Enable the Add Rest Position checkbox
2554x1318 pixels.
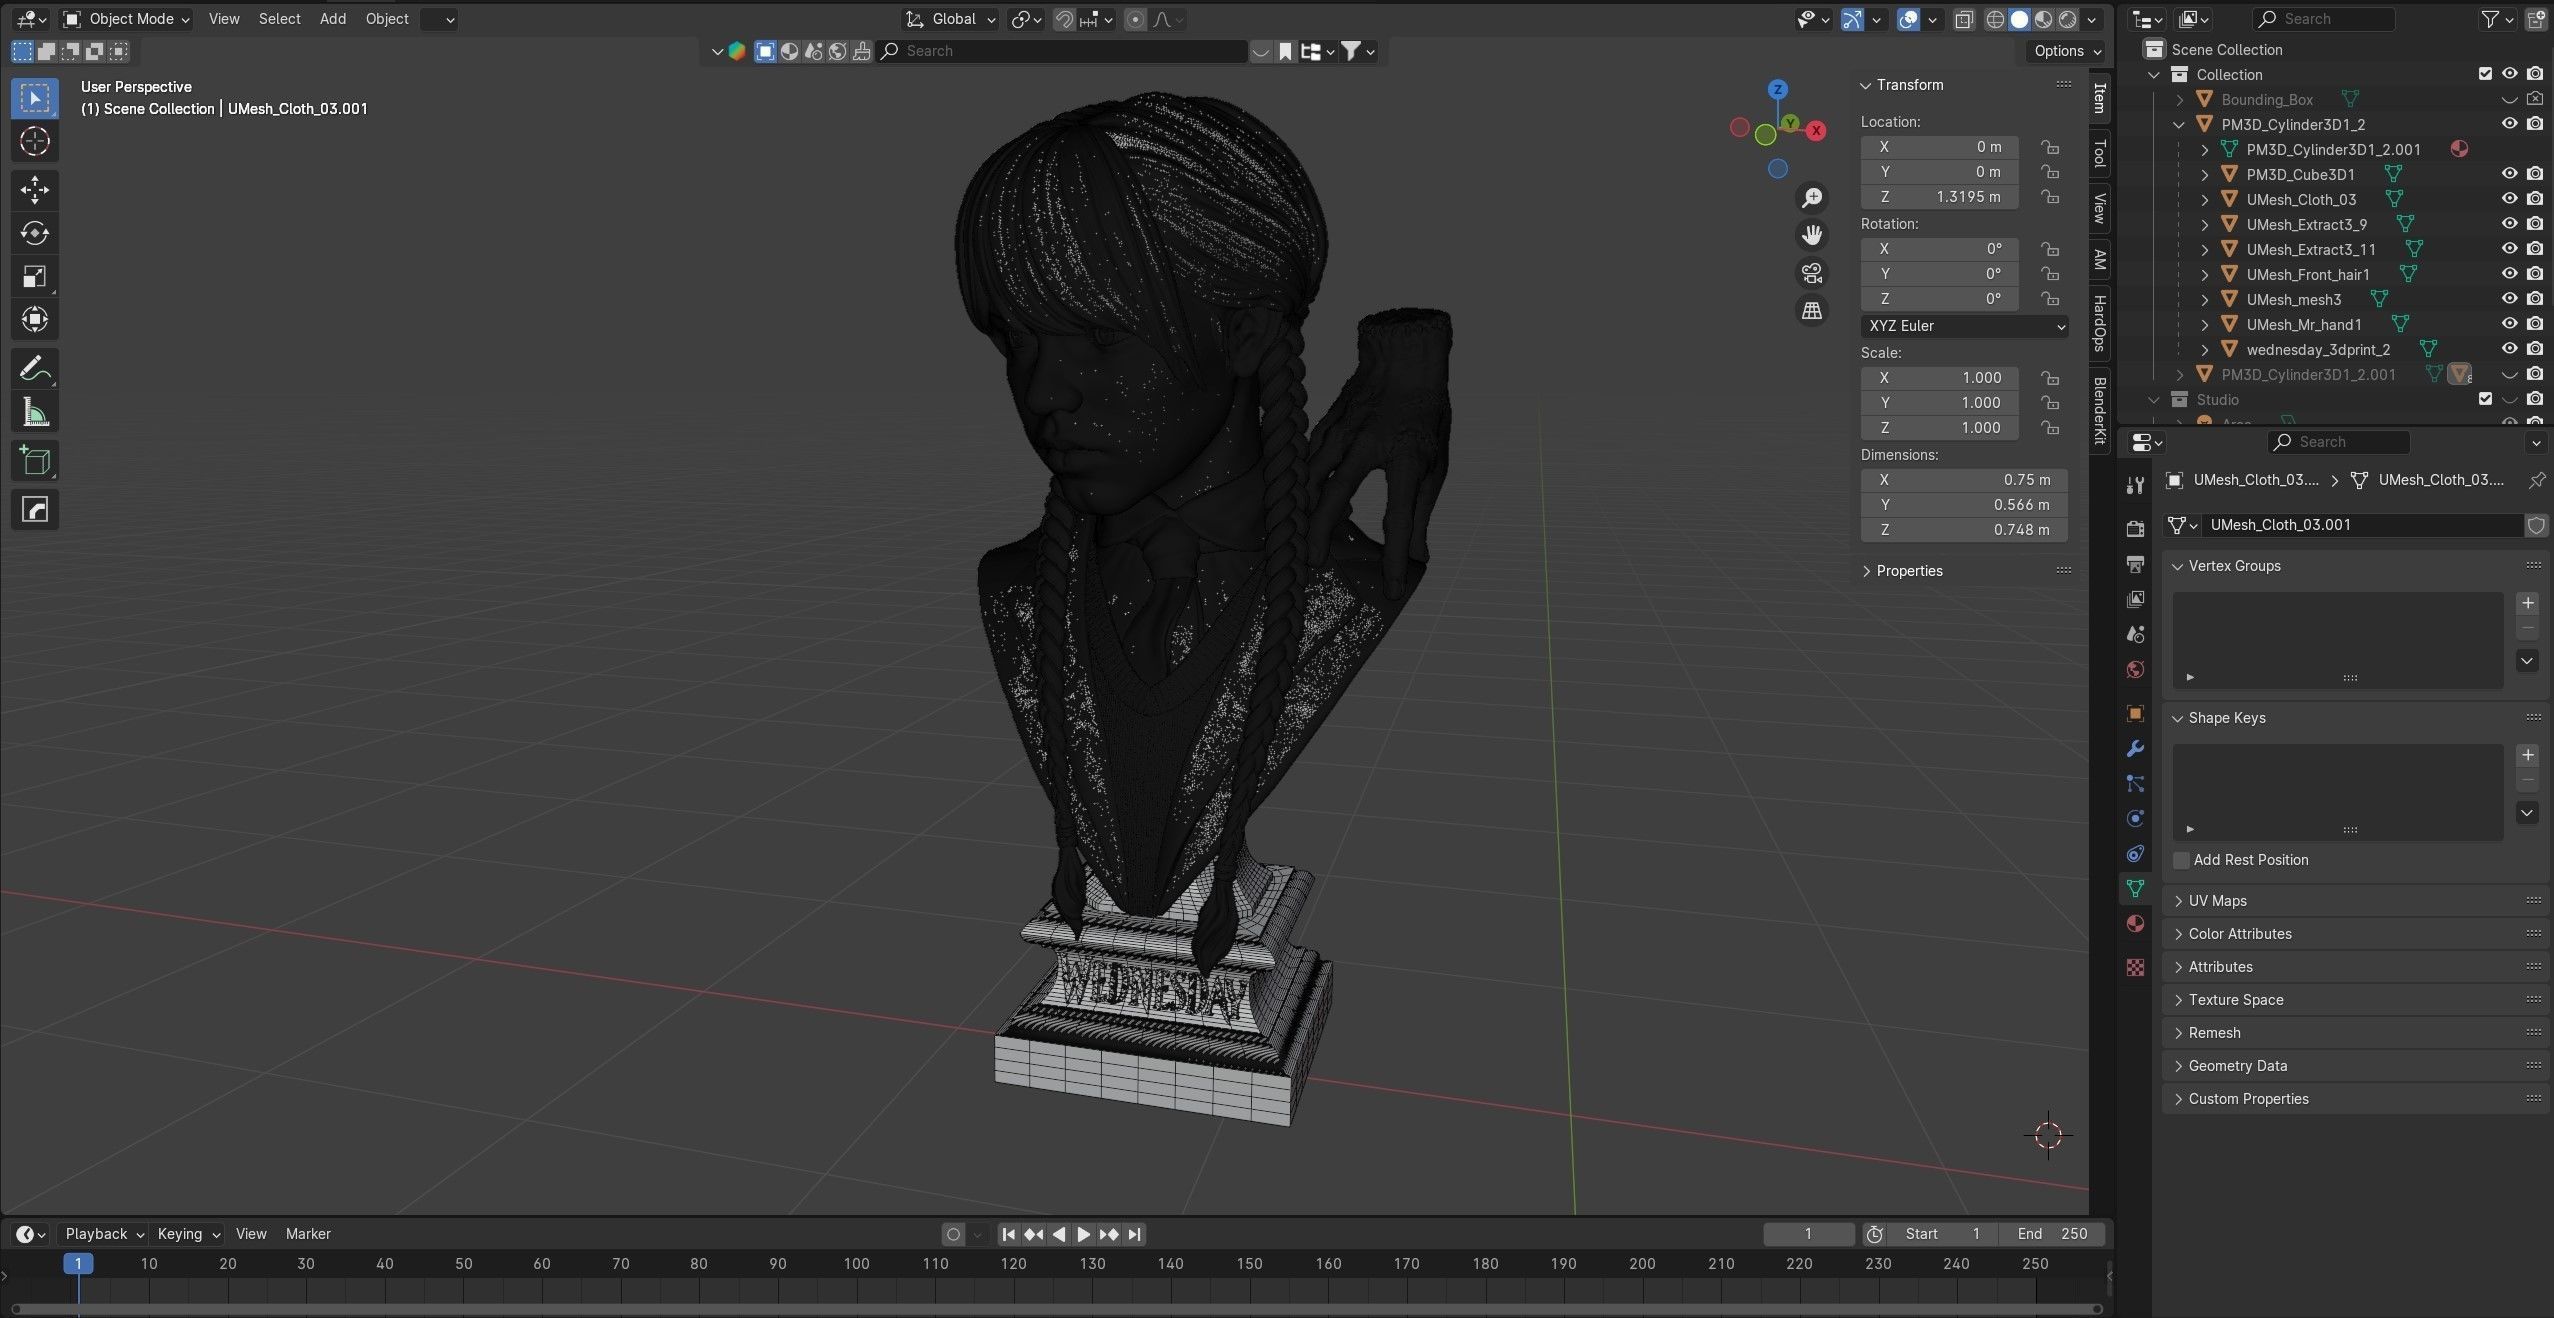pyautogui.click(x=2182, y=860)
